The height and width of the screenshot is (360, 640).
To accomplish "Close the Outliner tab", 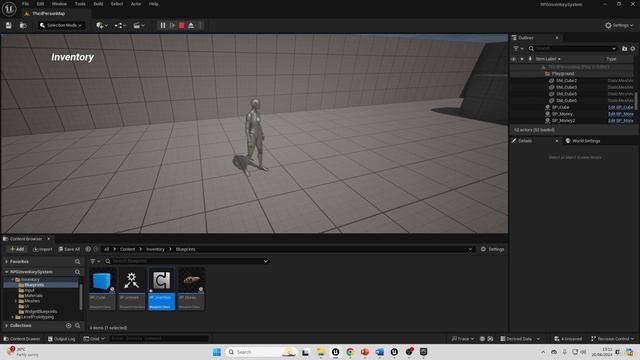I will click(x=557, y=38).
